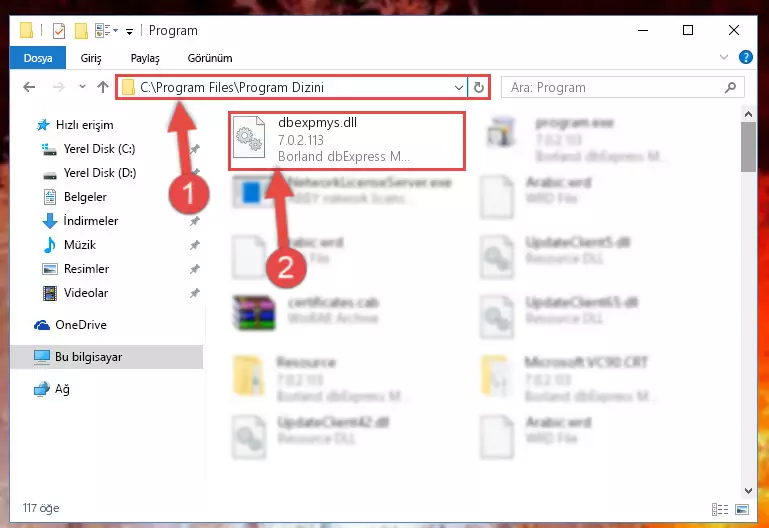Click the vertical scrollbar thumb
Viewport: 769px width, 528px height.
pos(748,147)
